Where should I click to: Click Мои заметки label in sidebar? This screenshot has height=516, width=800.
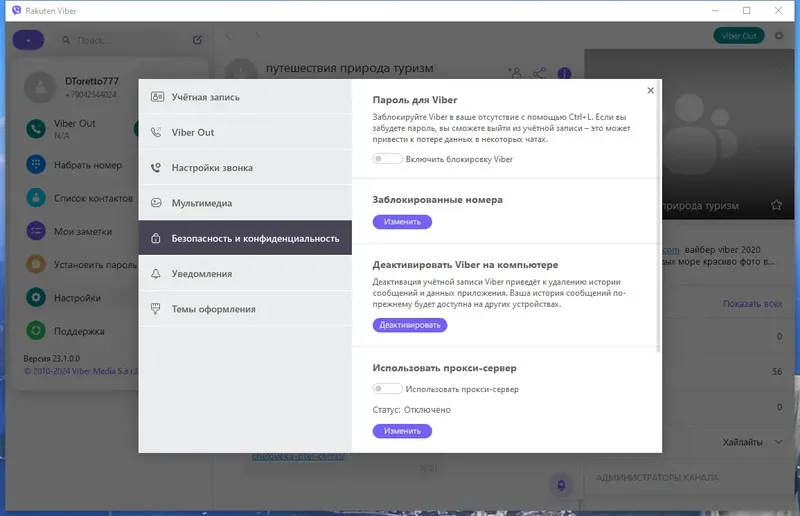click(83, 231)
